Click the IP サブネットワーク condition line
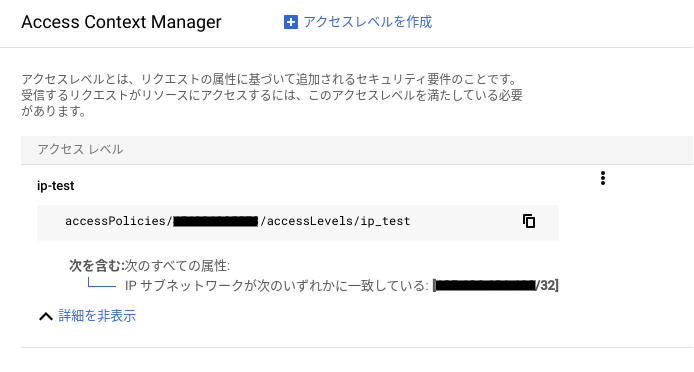This screenshot has width=694, height=372. click(342, 286)
